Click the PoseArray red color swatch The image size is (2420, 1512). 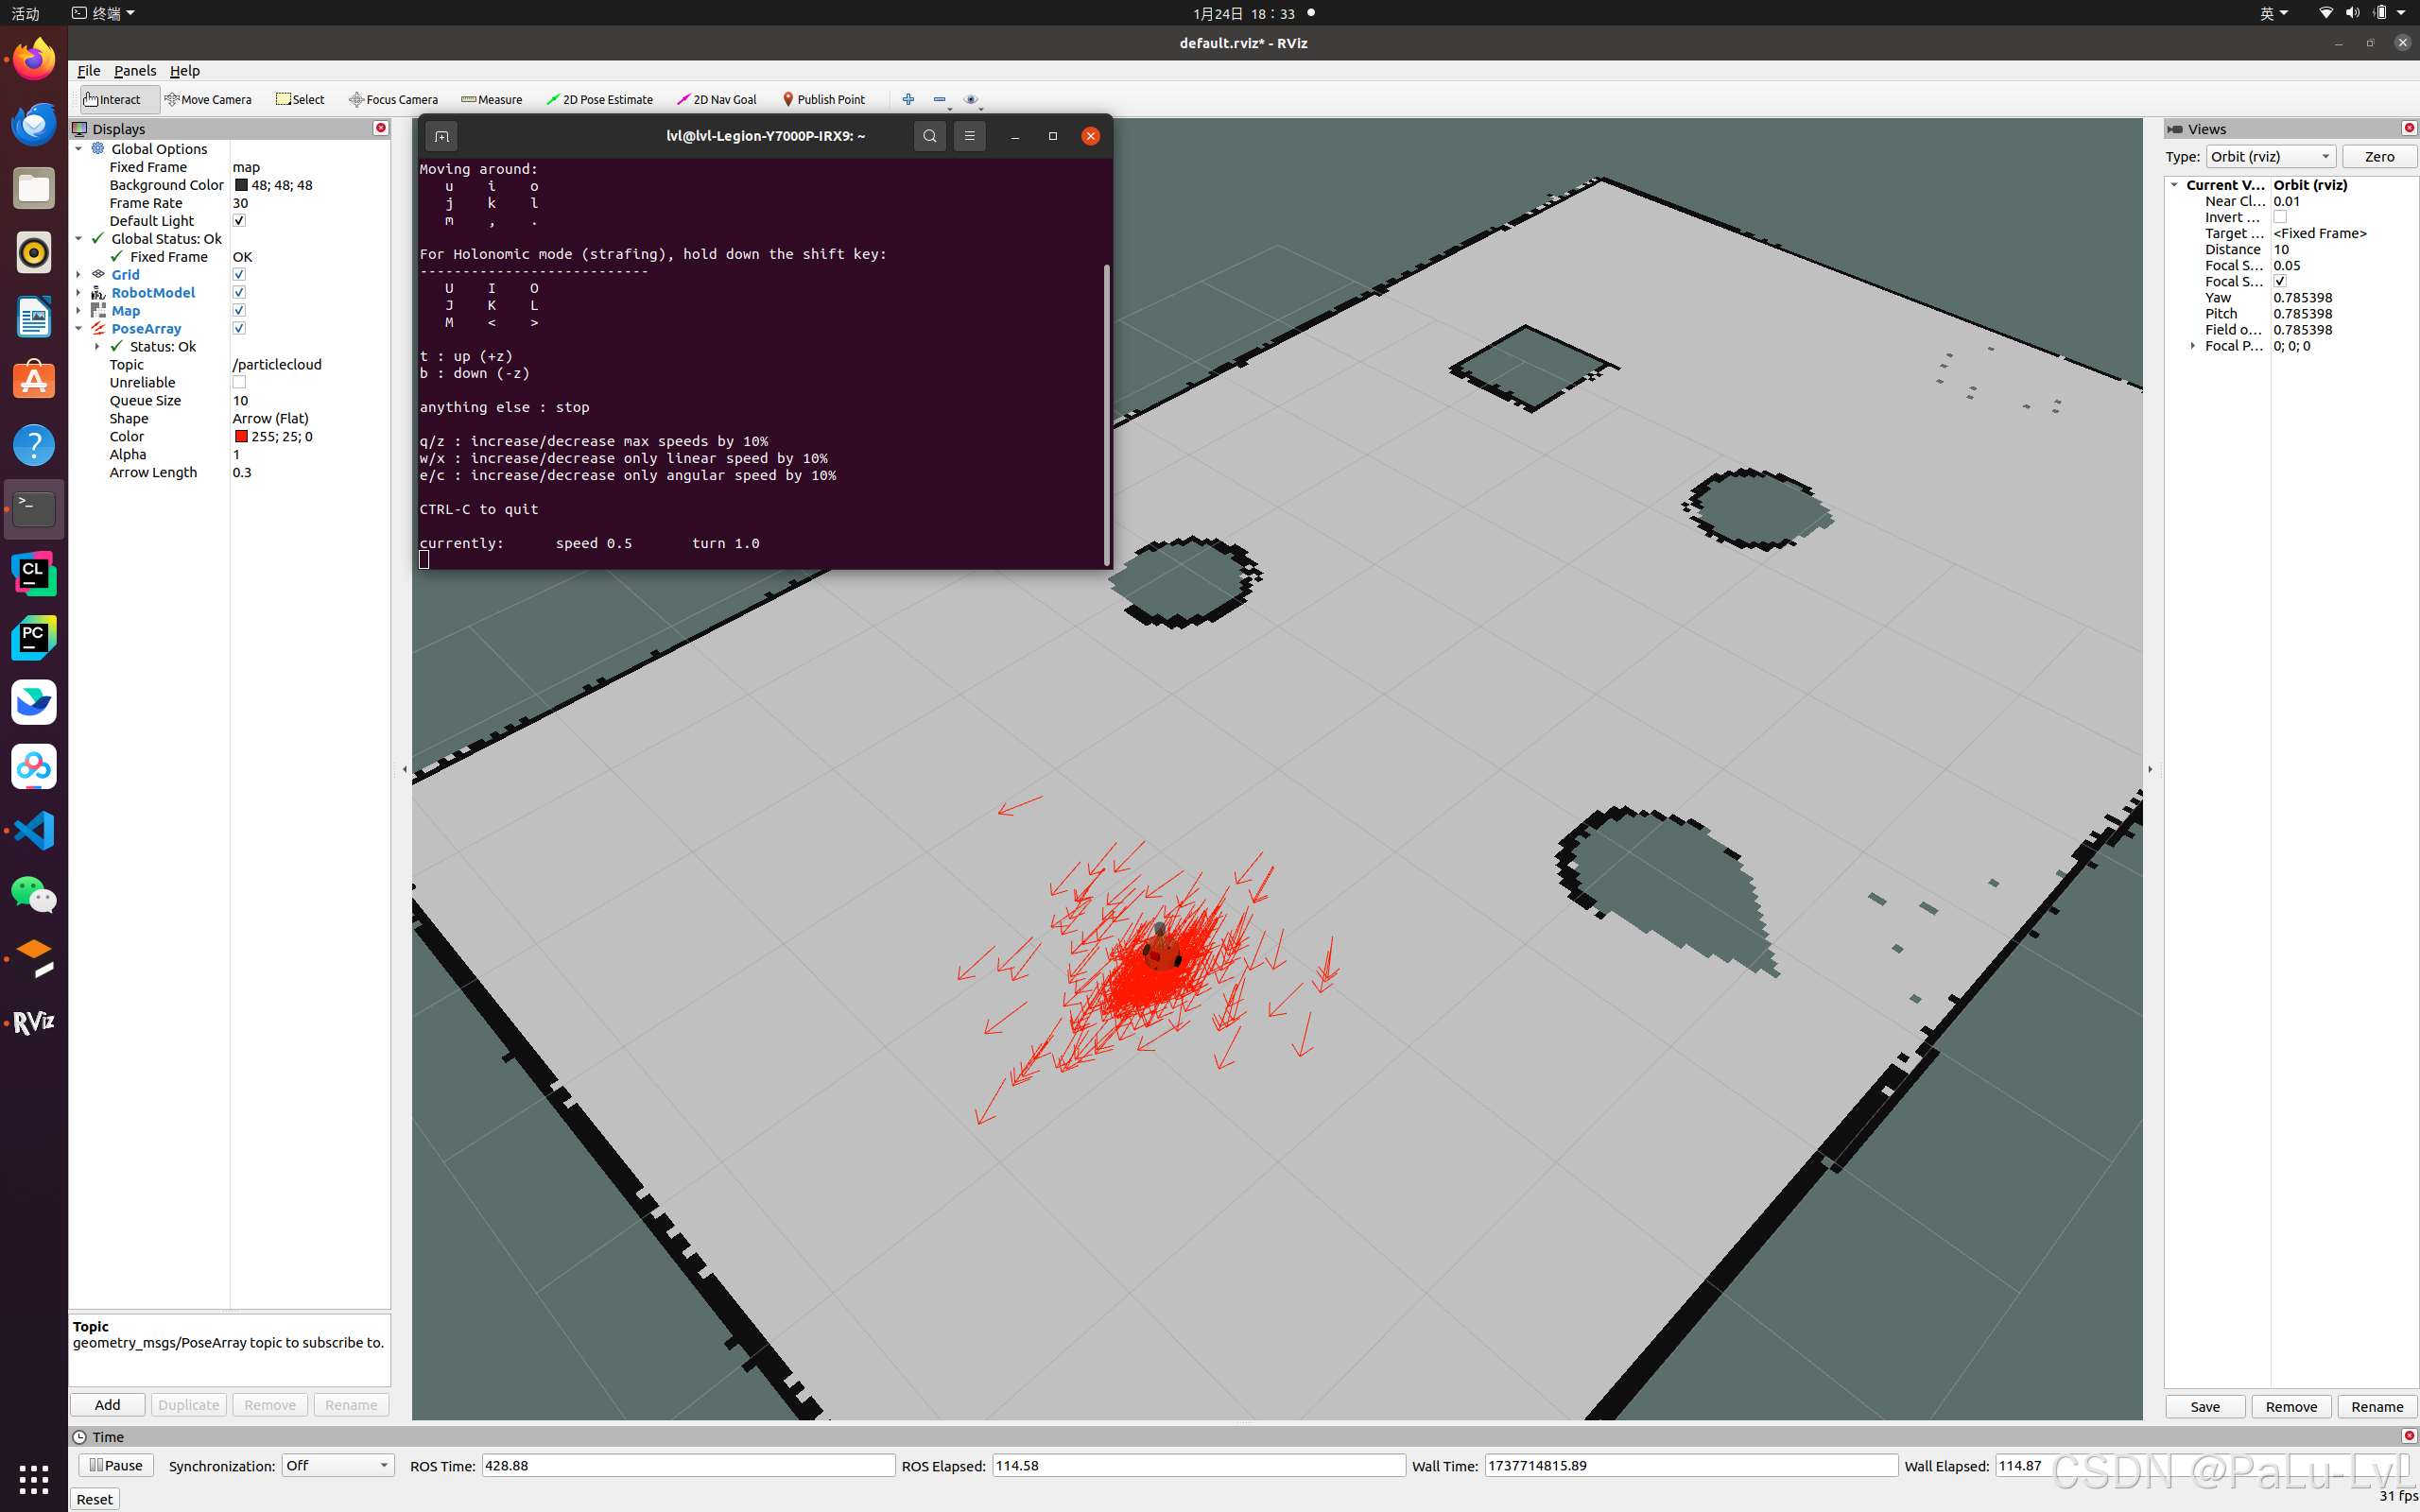click(241, 437)
